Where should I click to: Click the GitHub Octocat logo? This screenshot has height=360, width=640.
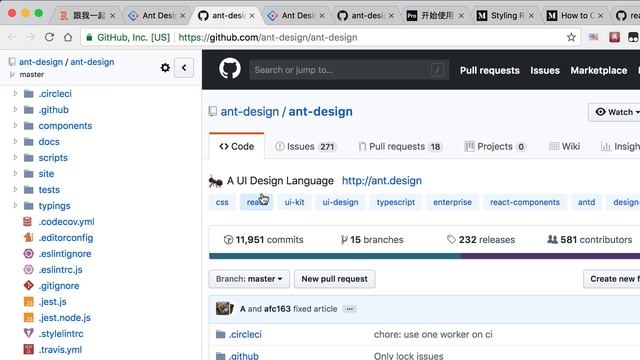230,69
